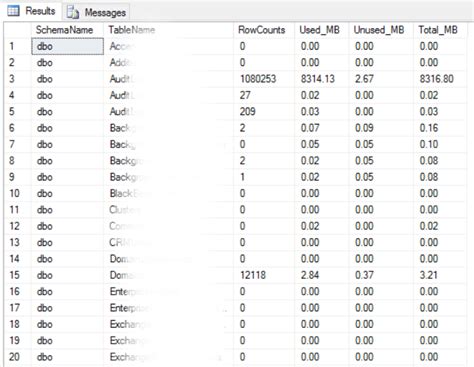Select the Used_MB 0.00 in row 17
Viewport: 474px width, 367px height.
pos(310,307)
